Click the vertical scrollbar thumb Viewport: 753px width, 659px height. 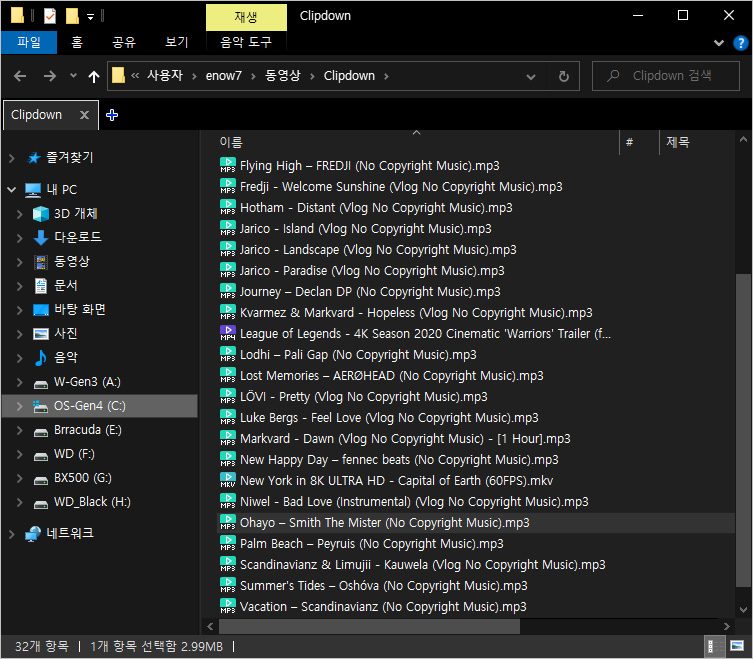click(x=743, y=430)
